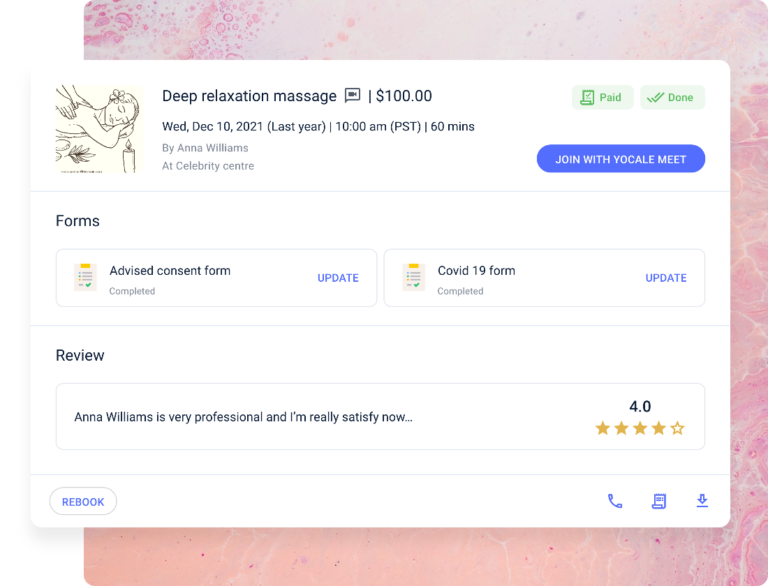Image resolution: width=768 pixels, height=586 pixels.
Task: Click the fifth empty rating star
Action: tap(677, 428)
